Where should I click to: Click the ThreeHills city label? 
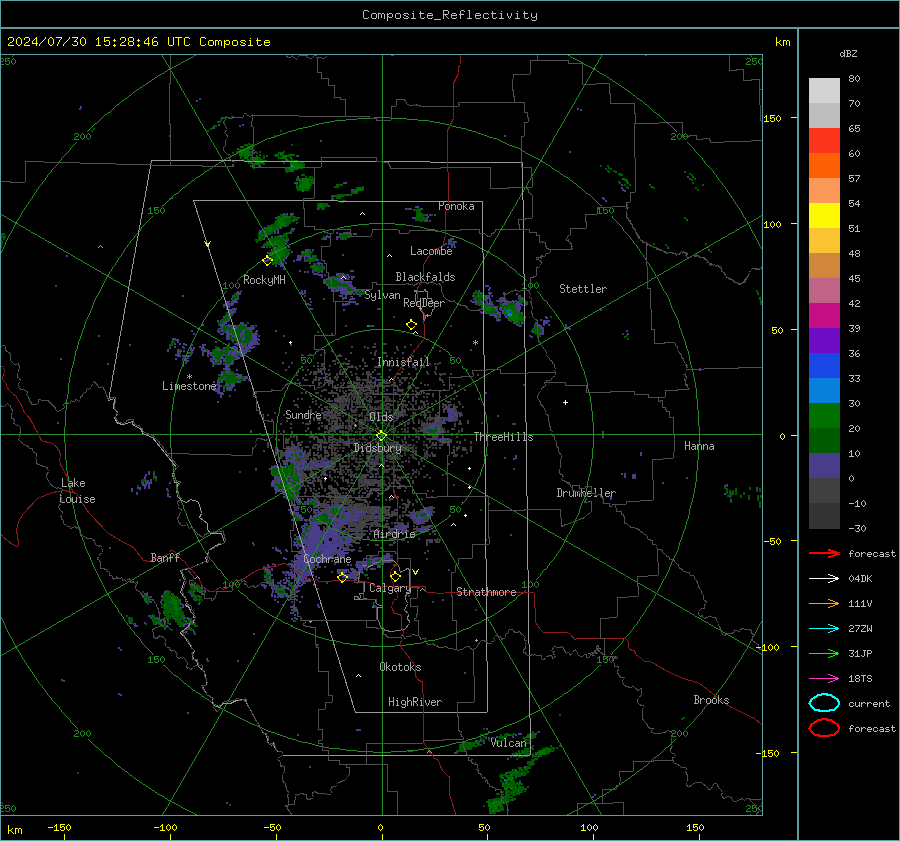coord(503,437)
